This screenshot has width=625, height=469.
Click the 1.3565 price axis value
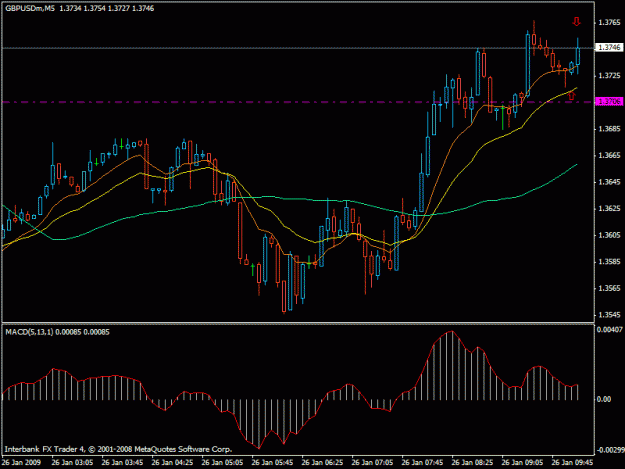pos(609,288)
